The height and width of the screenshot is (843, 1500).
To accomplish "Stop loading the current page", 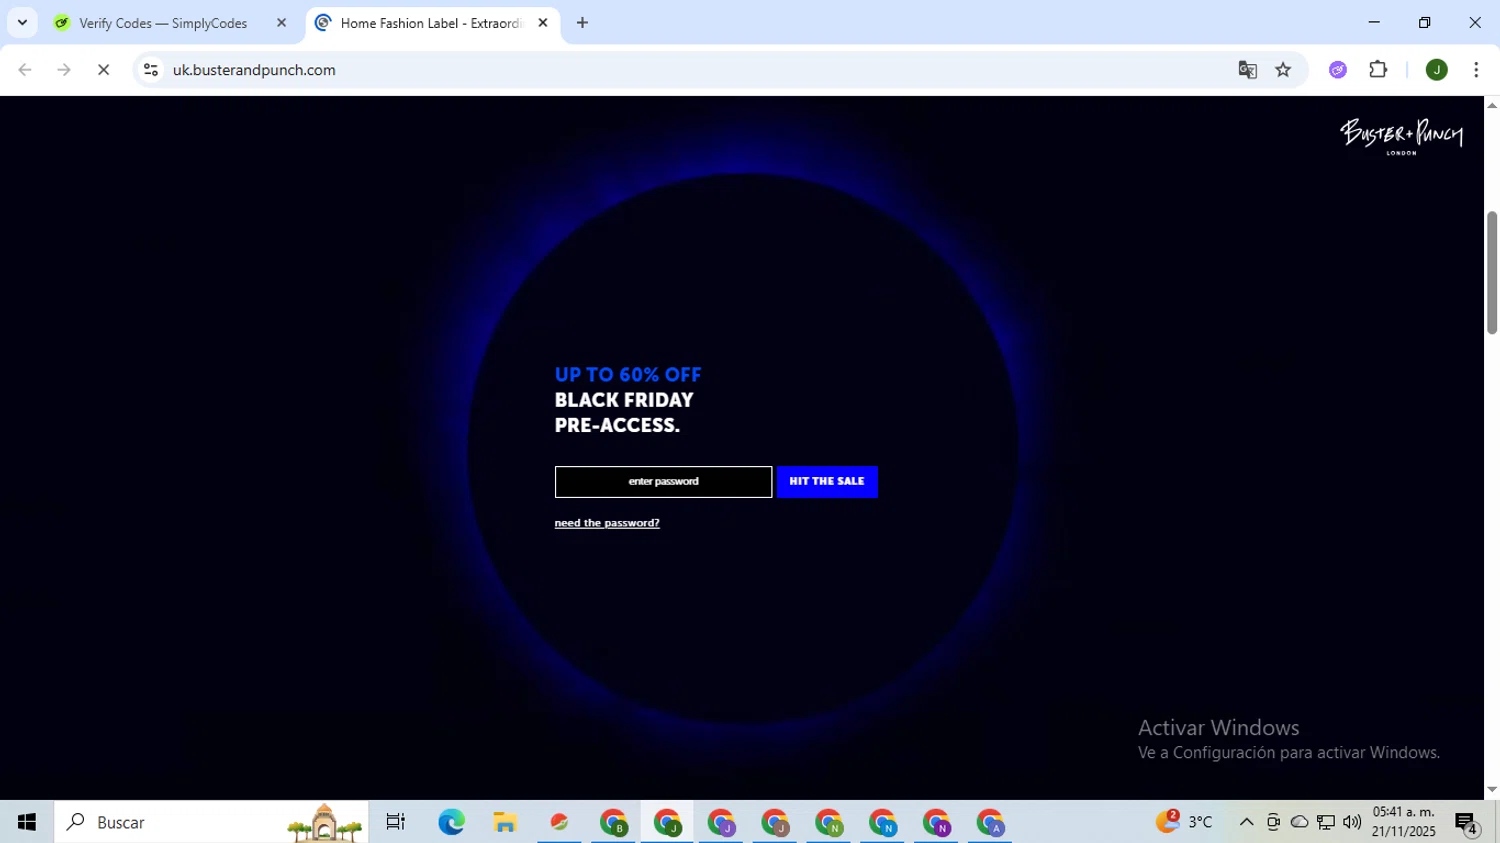I will (103, 70).
